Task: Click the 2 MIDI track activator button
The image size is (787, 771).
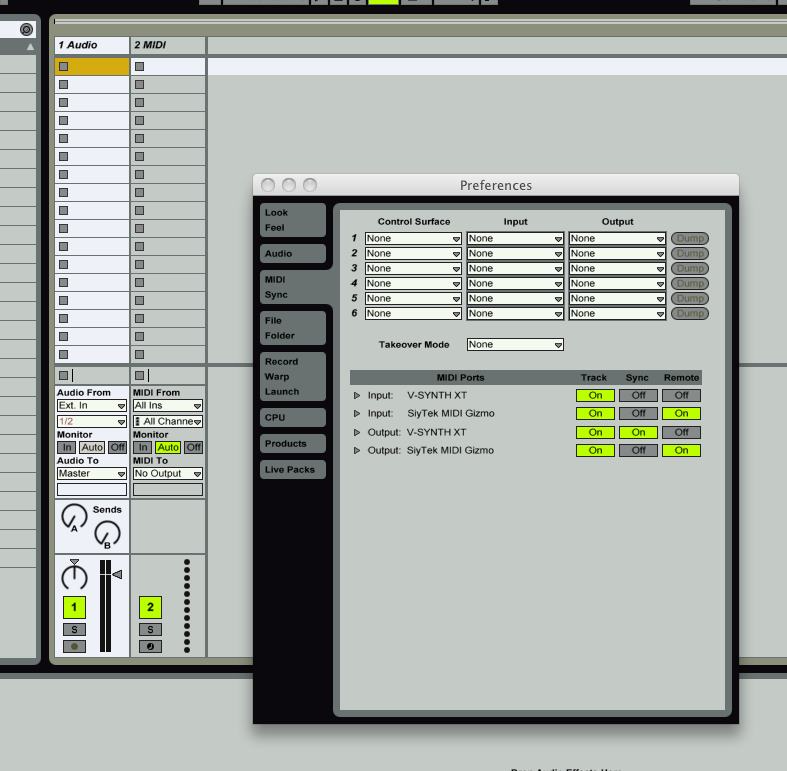Action: (150, 607)
